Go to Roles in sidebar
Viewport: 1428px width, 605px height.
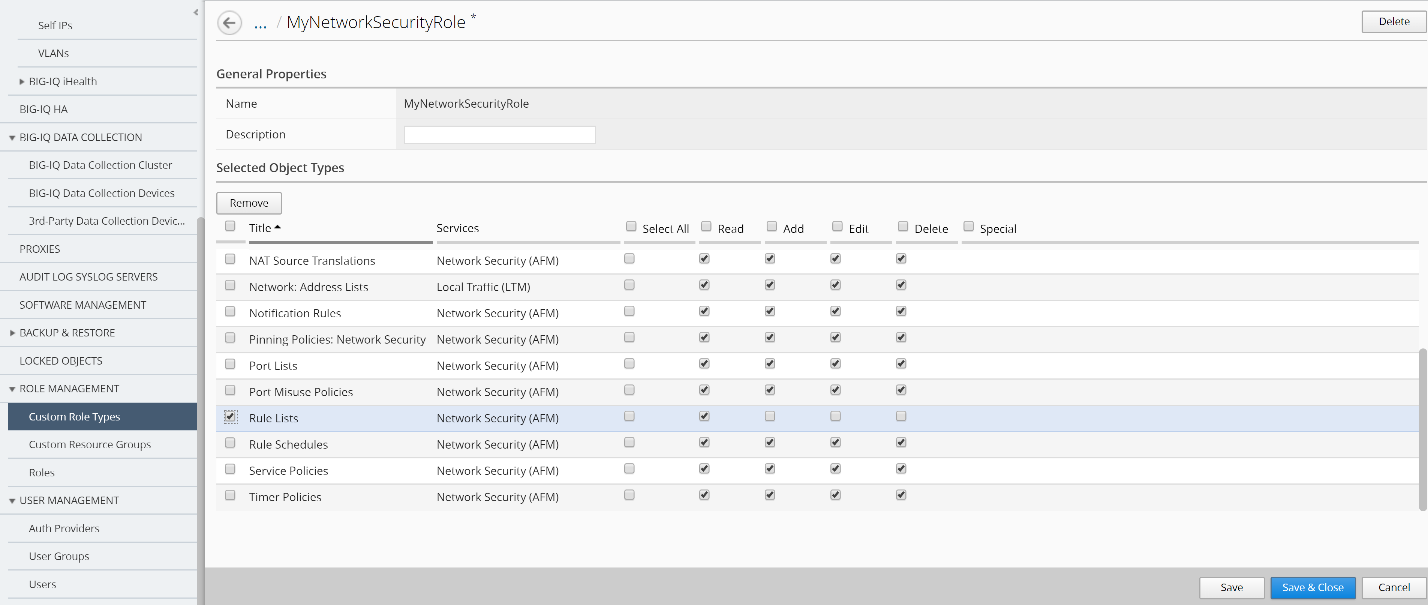(x=42, y=472)
